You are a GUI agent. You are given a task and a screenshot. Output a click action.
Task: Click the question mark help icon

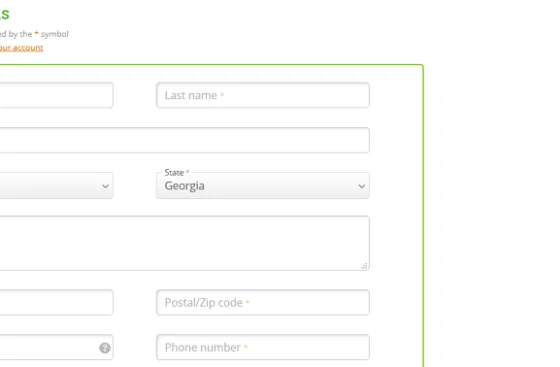pos(105,348)
